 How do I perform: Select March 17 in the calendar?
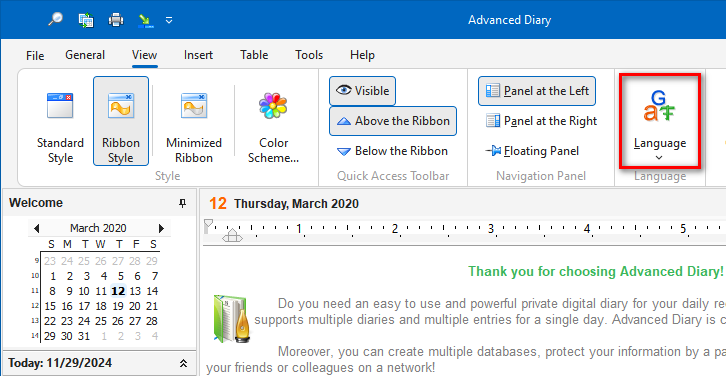coord(84,306)
